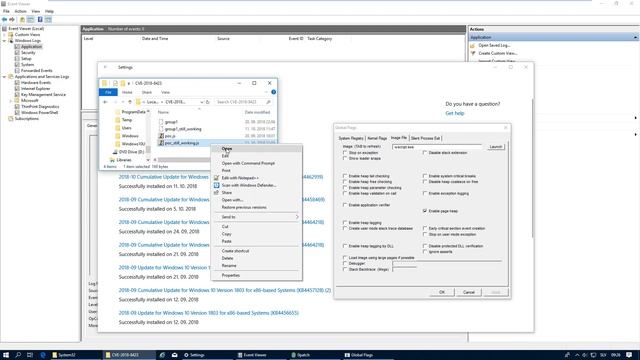Viewport: 640px width, 360px height.
Task: Click Get help link in Settings
Action: pyautogui.click(x=455, y=113)
